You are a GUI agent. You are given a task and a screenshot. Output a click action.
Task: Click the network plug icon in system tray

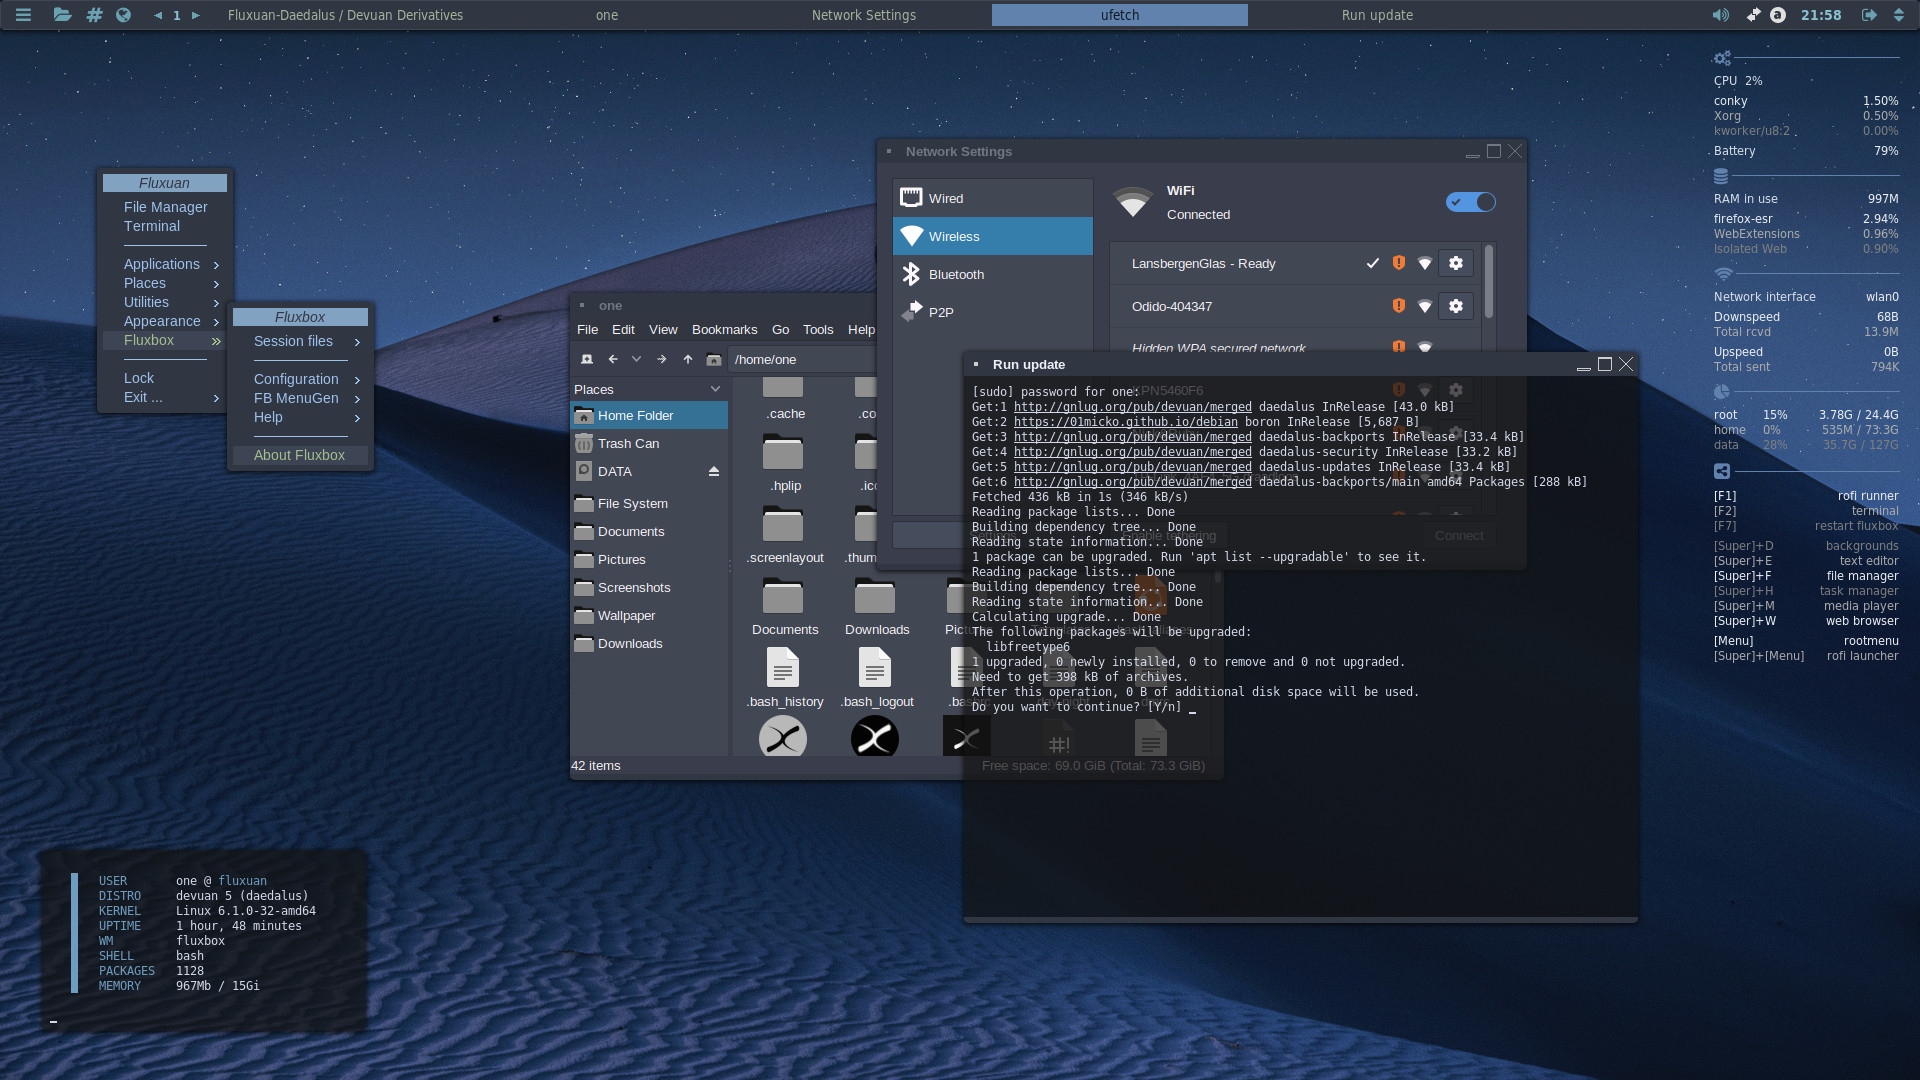pyautogui.click(x=1753, y=15)
